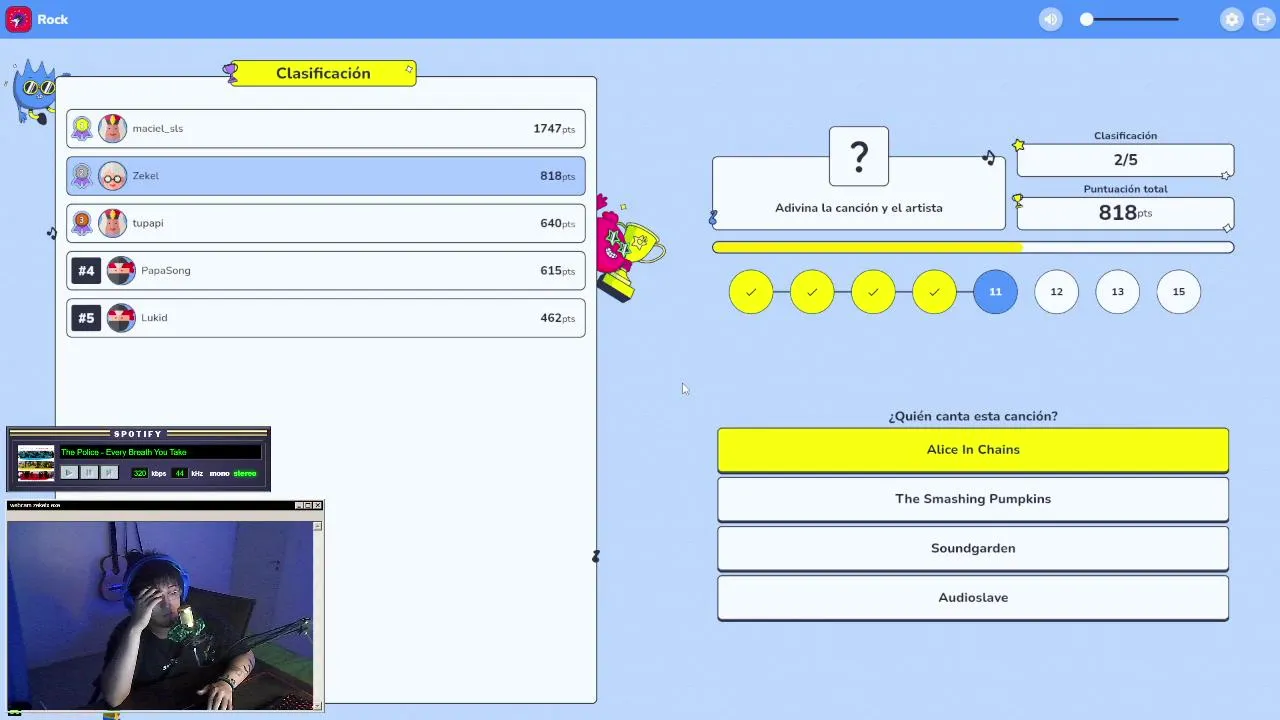
Task: Click maciel_sls's avatar
Action: click(x=113, y=128)
